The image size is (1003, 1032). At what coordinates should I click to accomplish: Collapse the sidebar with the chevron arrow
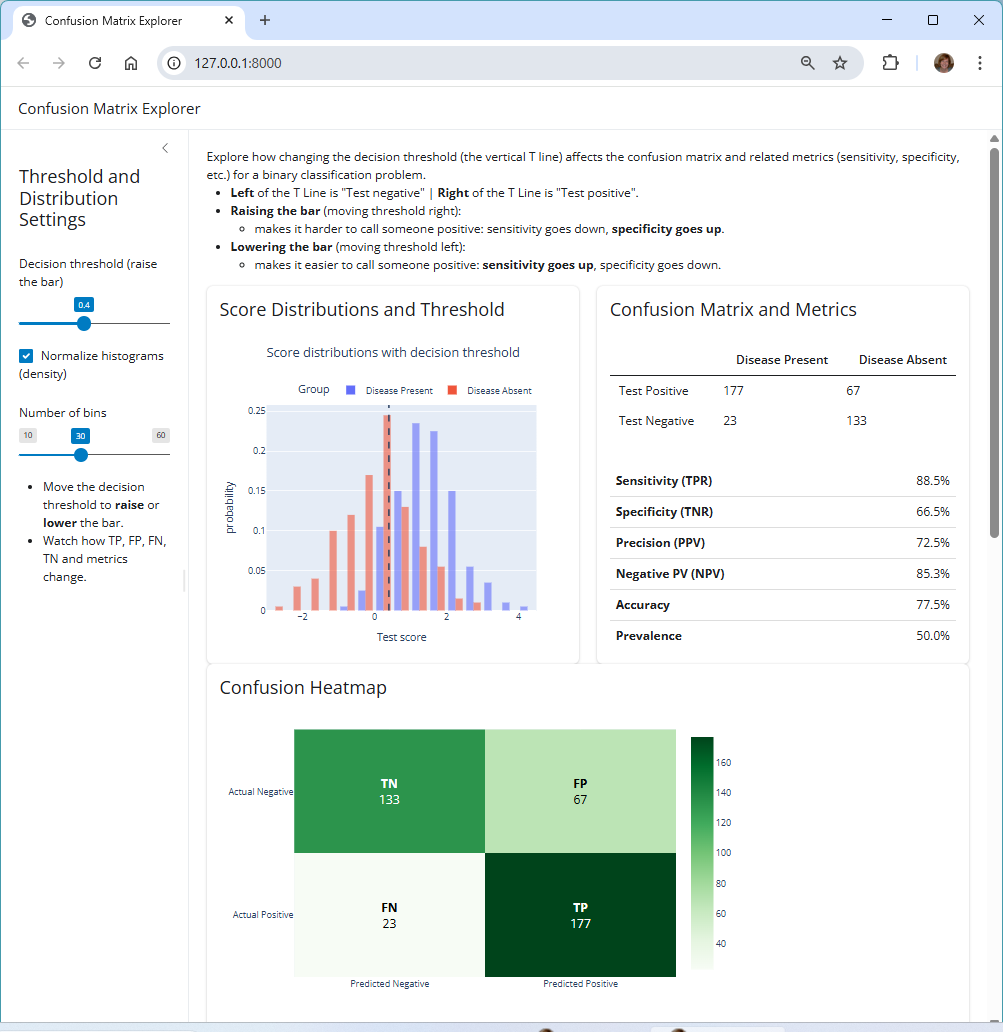(x=165, y=148)
